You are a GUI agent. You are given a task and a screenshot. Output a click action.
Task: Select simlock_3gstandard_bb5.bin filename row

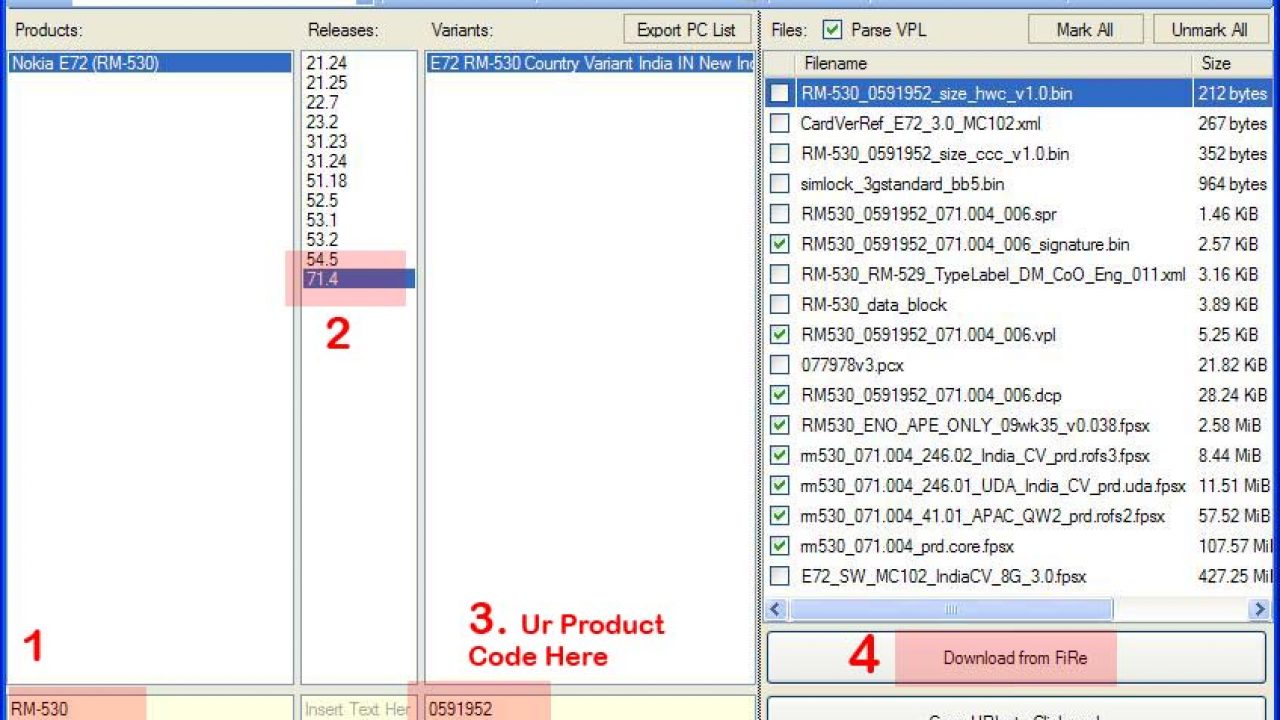902,184
